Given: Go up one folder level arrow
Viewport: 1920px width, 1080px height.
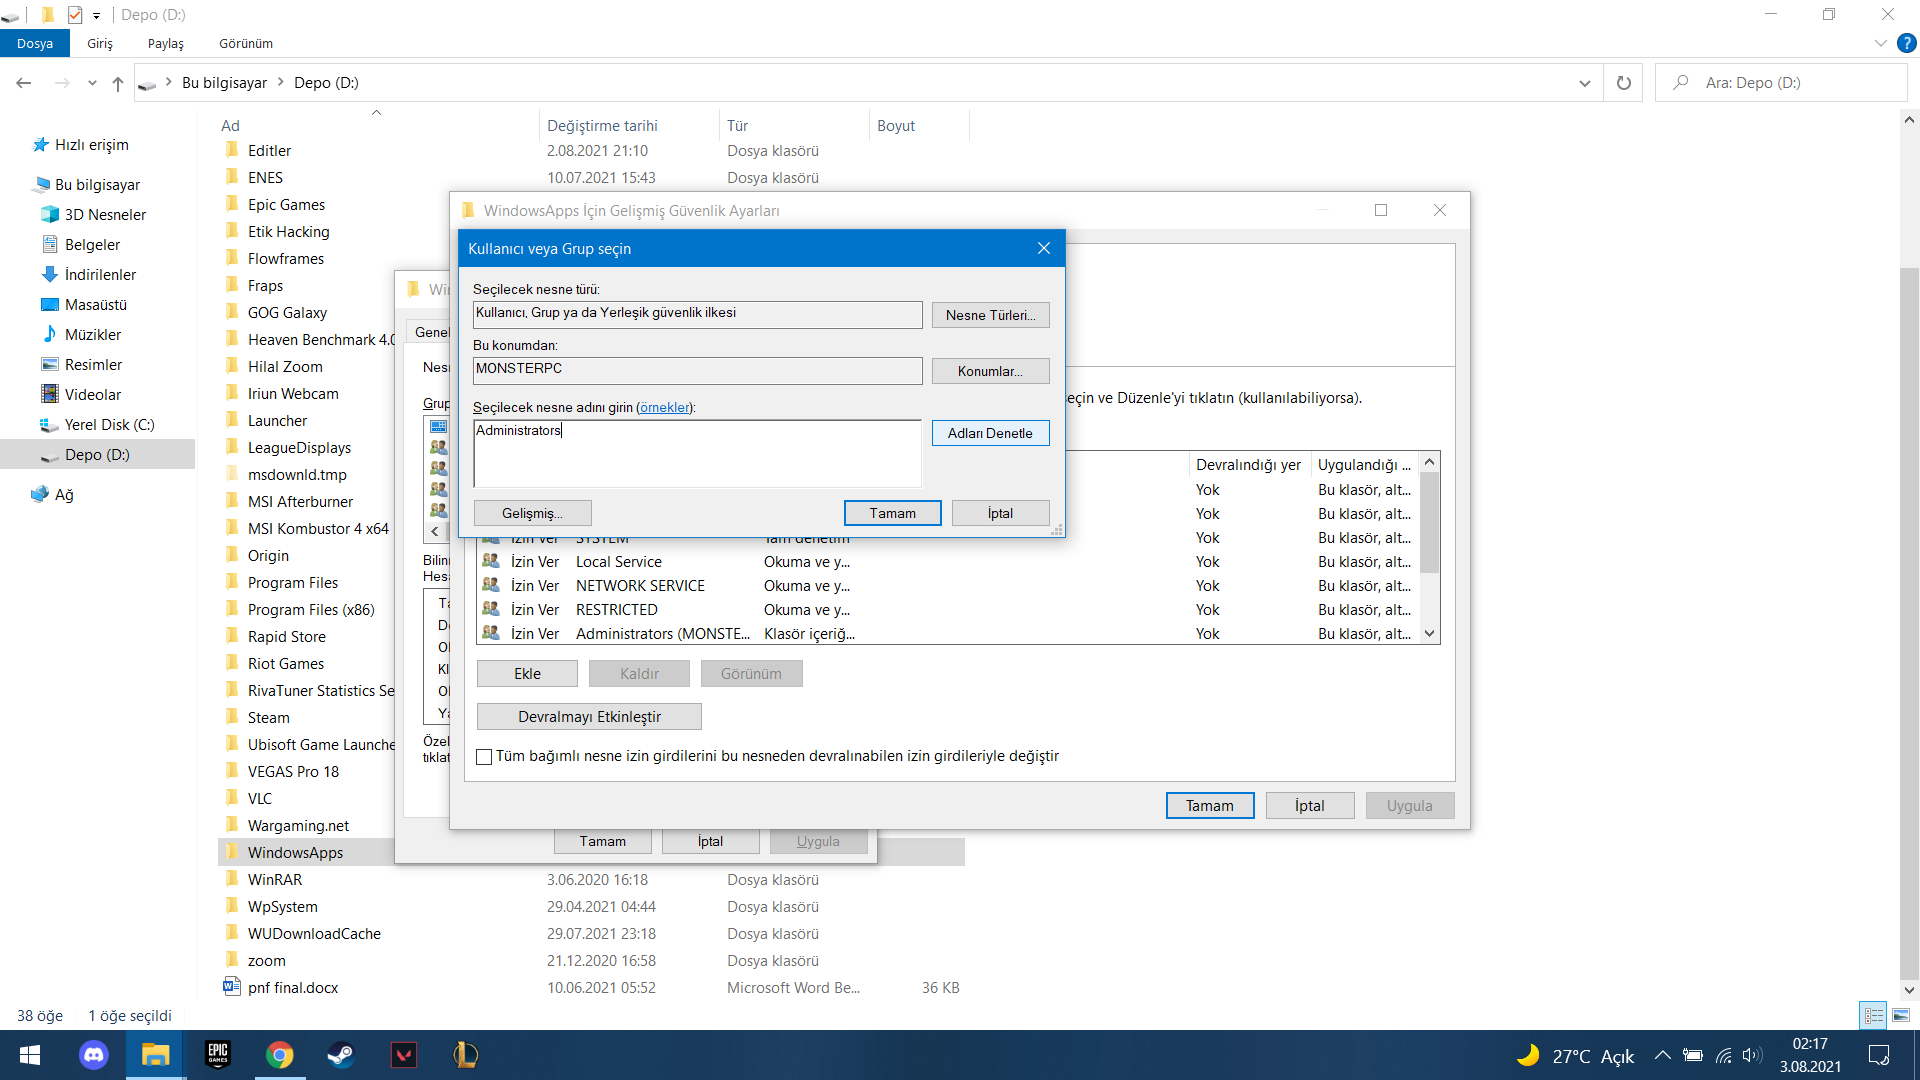Looking at the screenshot, I should (118, 83).
